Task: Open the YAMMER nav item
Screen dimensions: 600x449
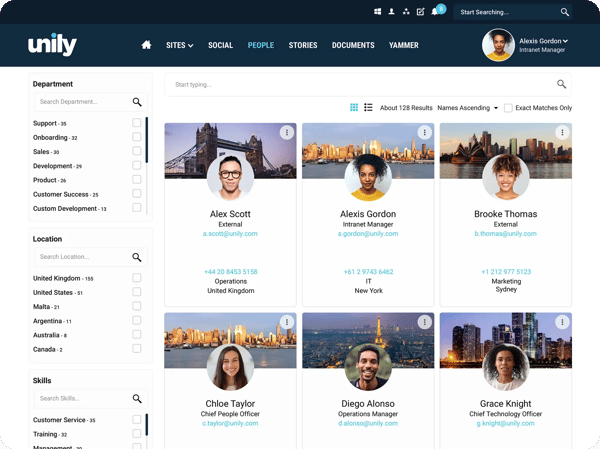Action: coord(404,45)
